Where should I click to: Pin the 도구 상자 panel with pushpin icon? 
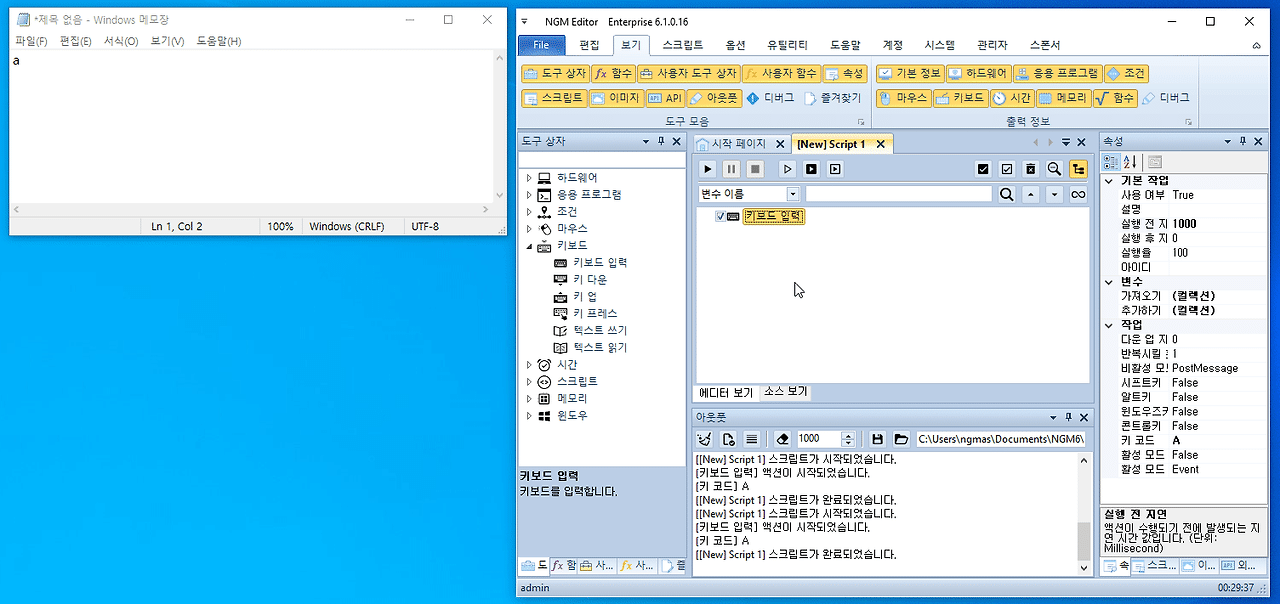coord(662,142)
